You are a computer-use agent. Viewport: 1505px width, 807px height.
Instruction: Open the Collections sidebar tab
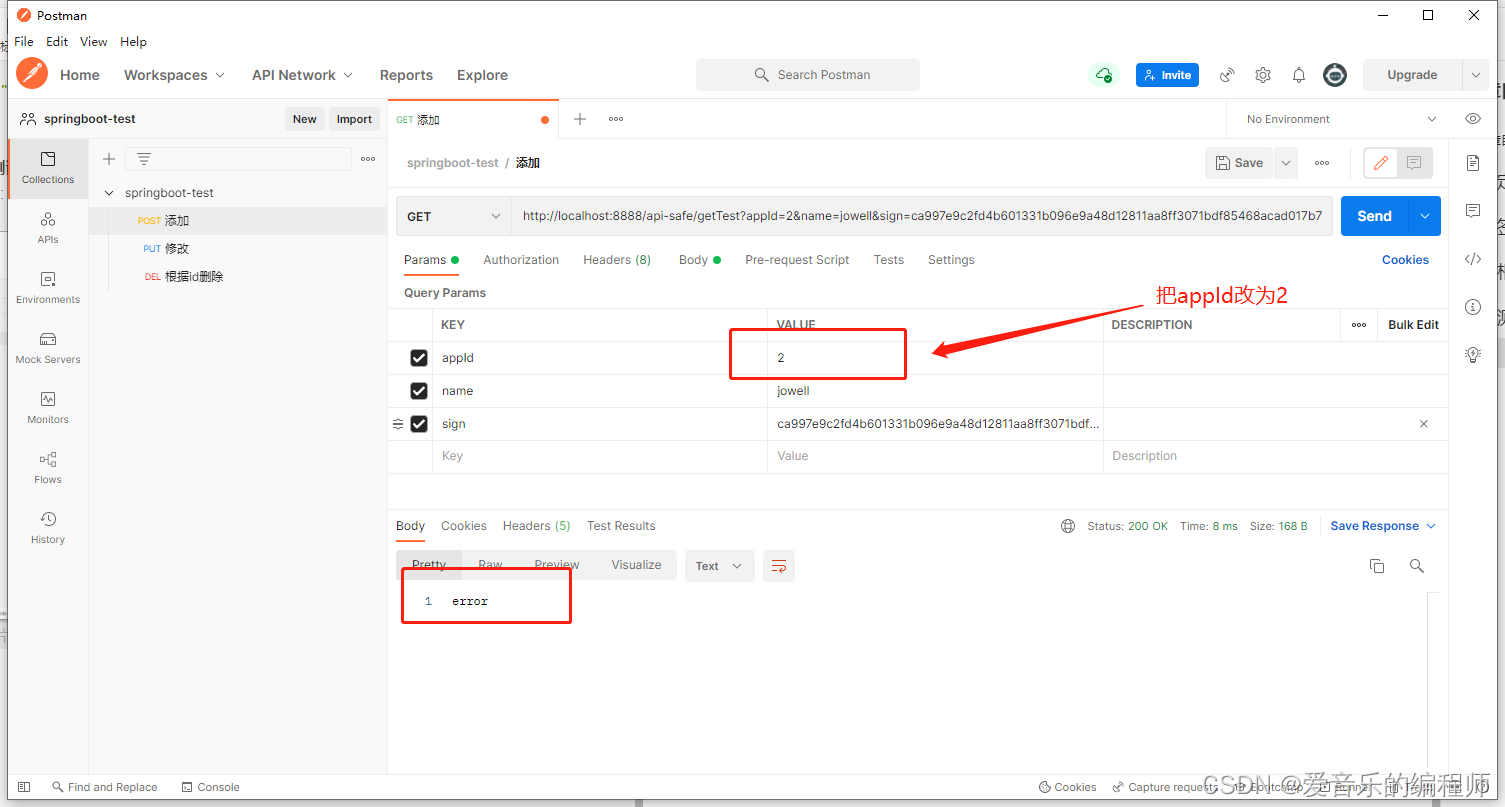point(48,168)
